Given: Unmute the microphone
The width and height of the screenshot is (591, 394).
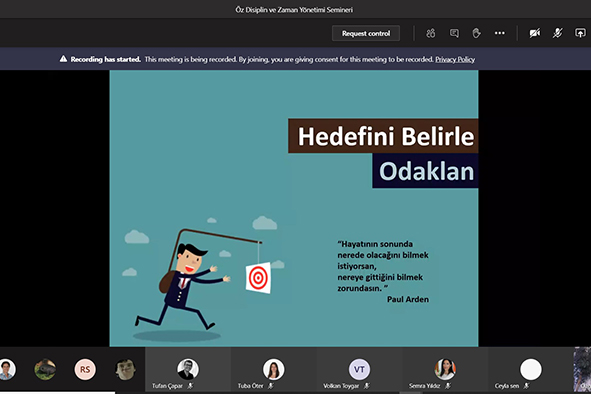Looking at the screenshot, I should (557, 33).
